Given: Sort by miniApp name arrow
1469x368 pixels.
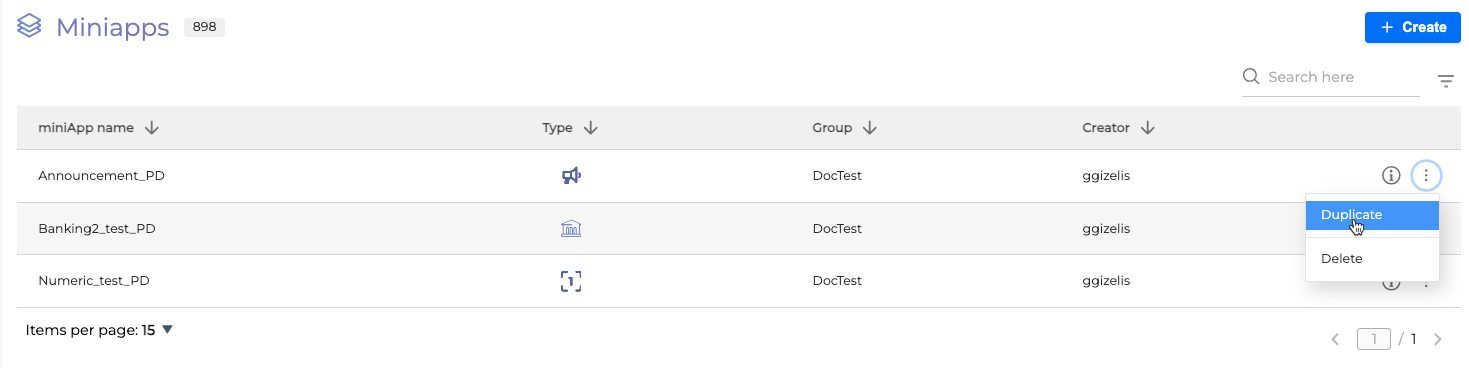Looking at the screenshot, I should (x=152, y=128).
